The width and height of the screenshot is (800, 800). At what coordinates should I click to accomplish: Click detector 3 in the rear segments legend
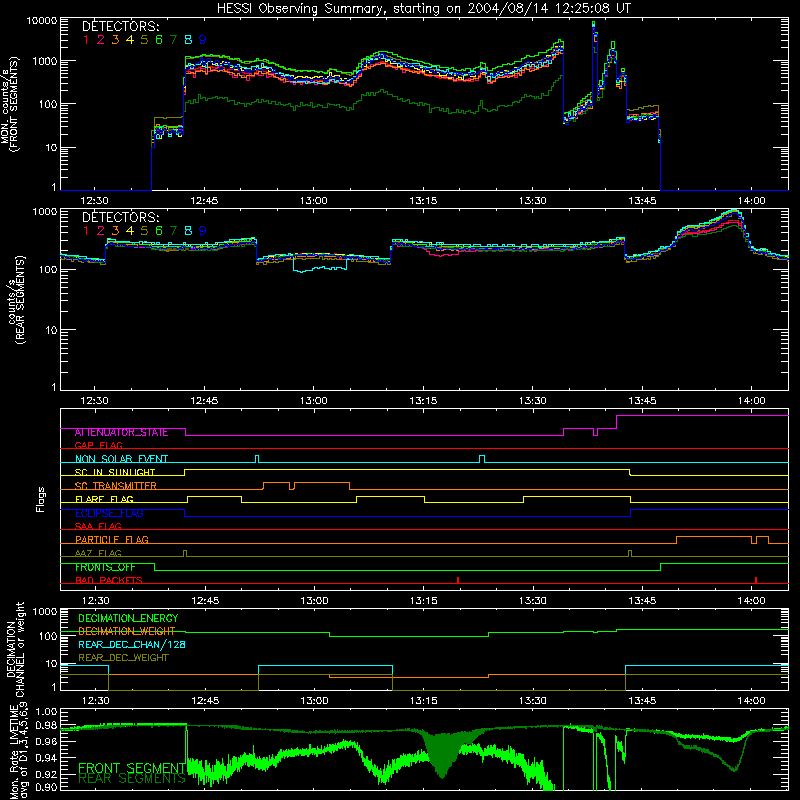tap(115, 231)
